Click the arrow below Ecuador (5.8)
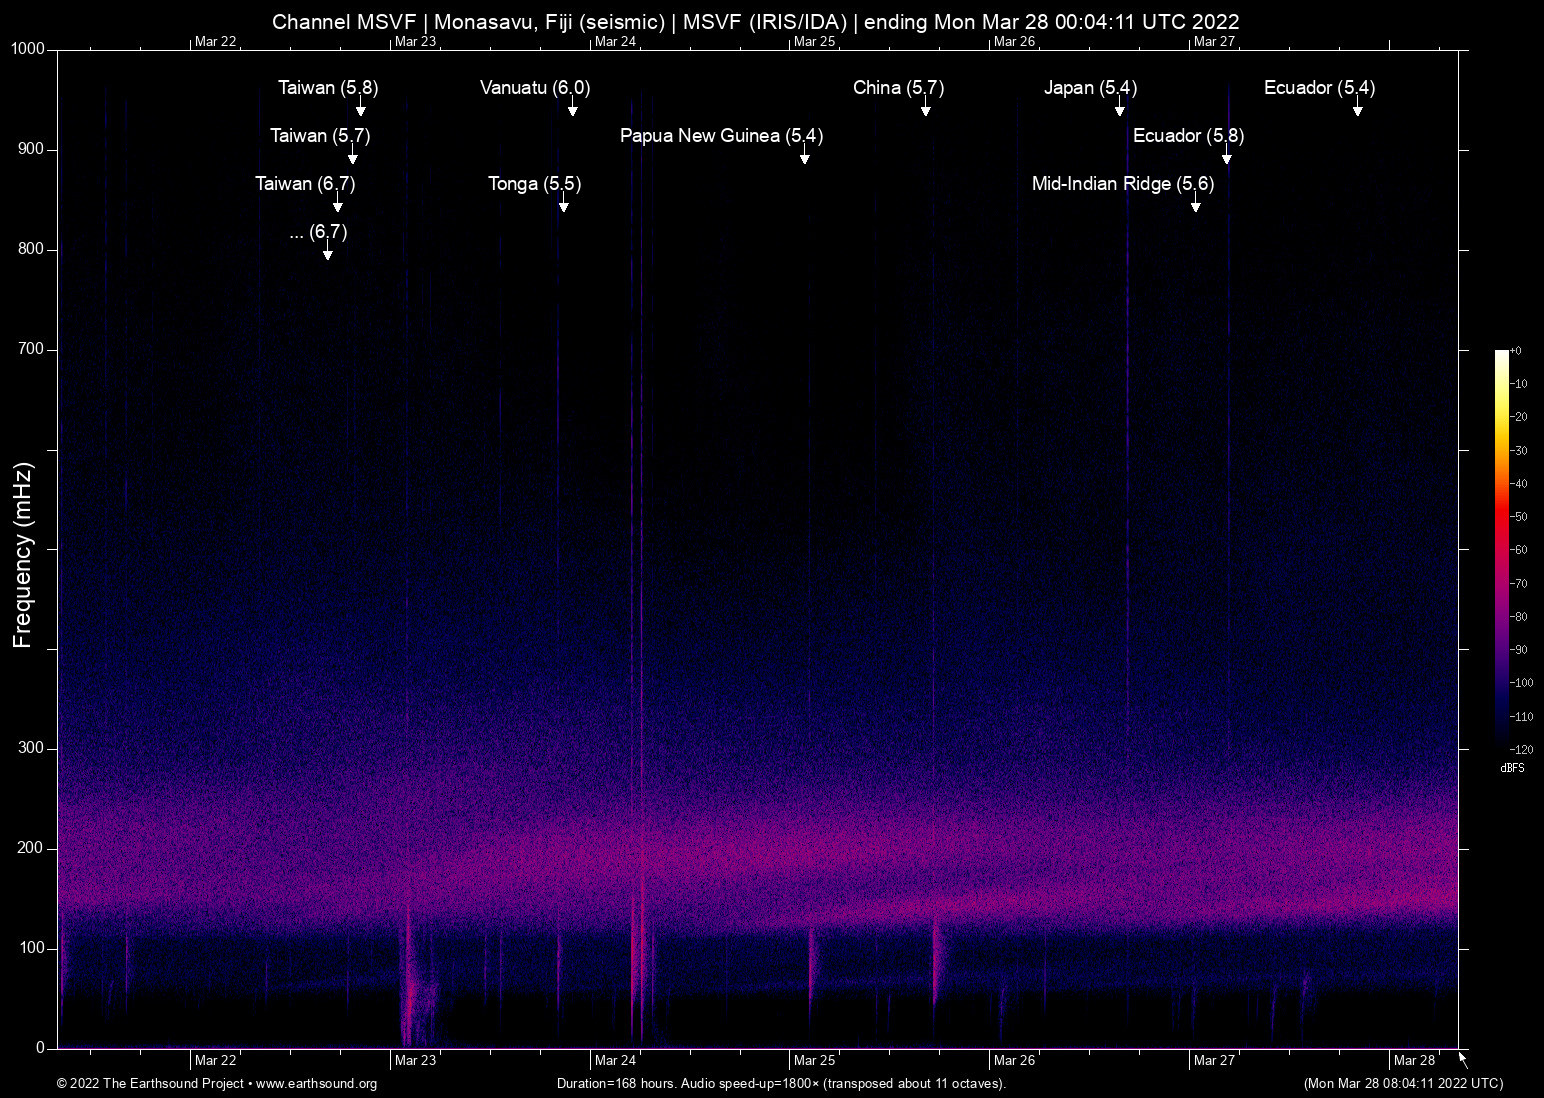This screenshot has width=1544, height=1098. pyautogui.click(x=1227, y=157)
